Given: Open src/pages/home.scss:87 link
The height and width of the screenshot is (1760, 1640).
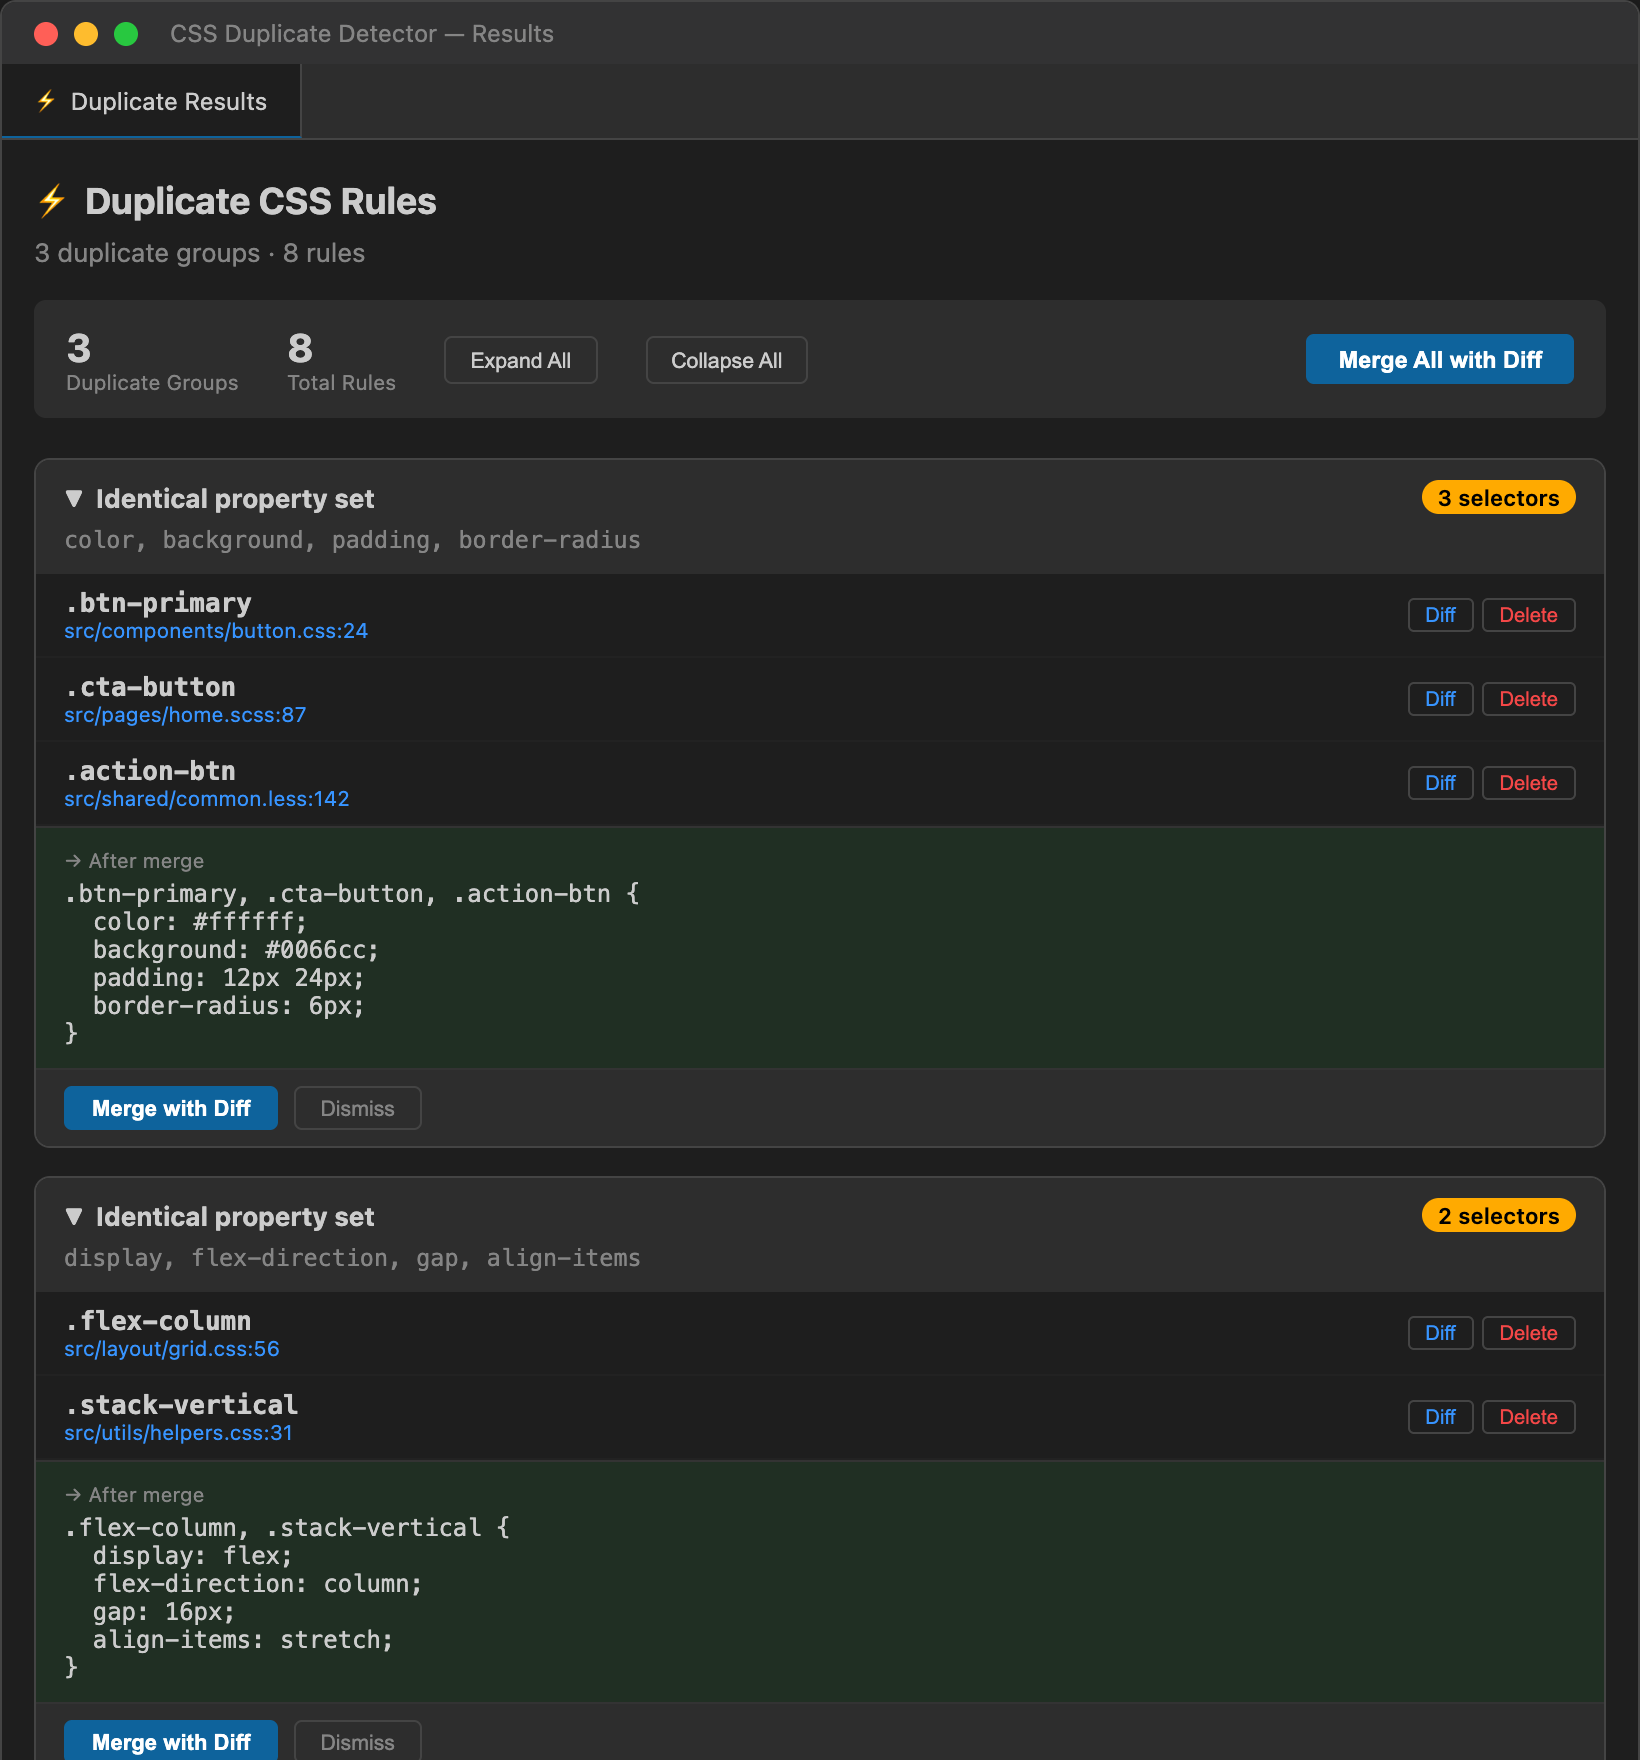Looking at the screenshot, I should coord(185,715).
